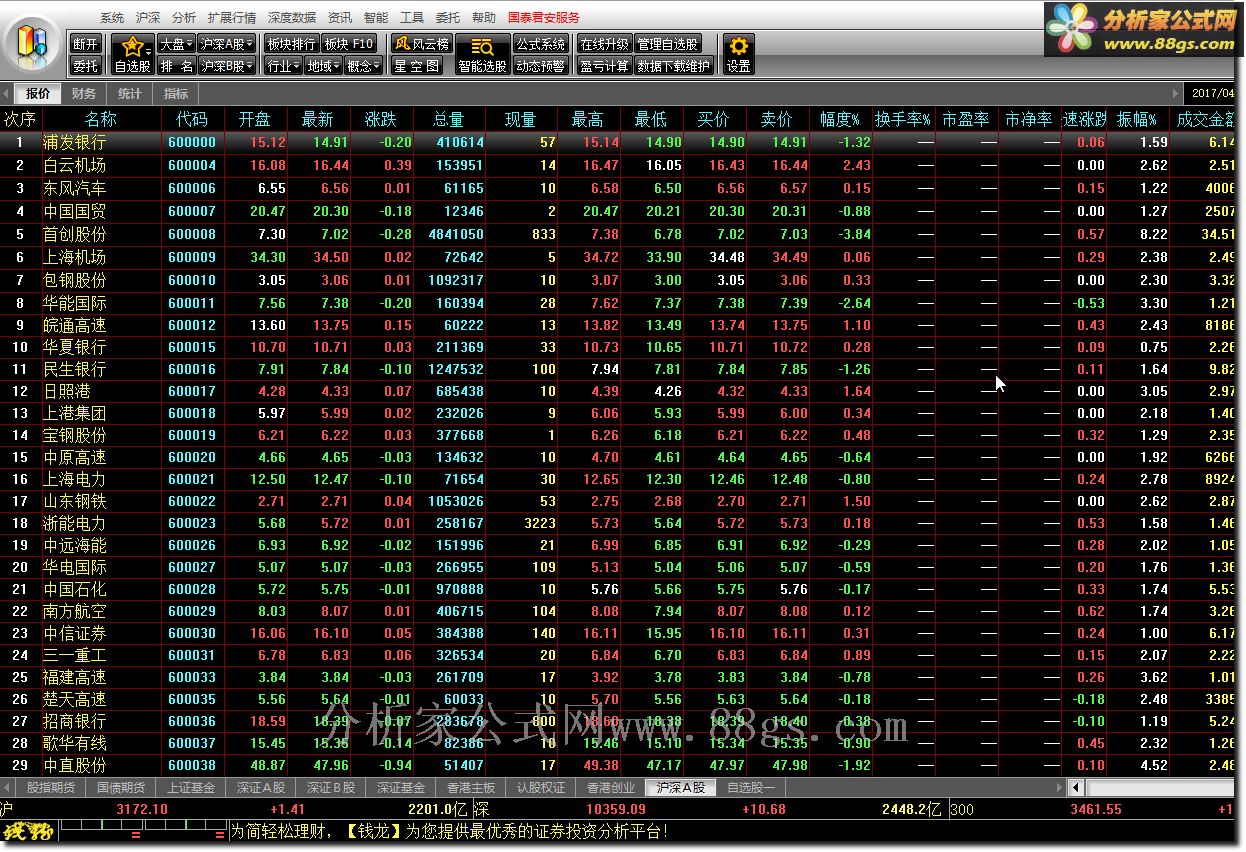Click the 数据下载维护 button
The image size is (1246, 852).
coord(674,66)
